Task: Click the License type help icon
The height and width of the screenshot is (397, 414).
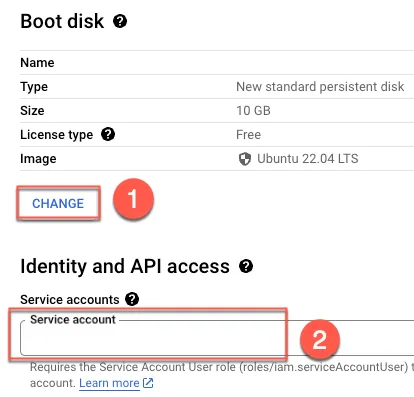Action: [108, 134]
